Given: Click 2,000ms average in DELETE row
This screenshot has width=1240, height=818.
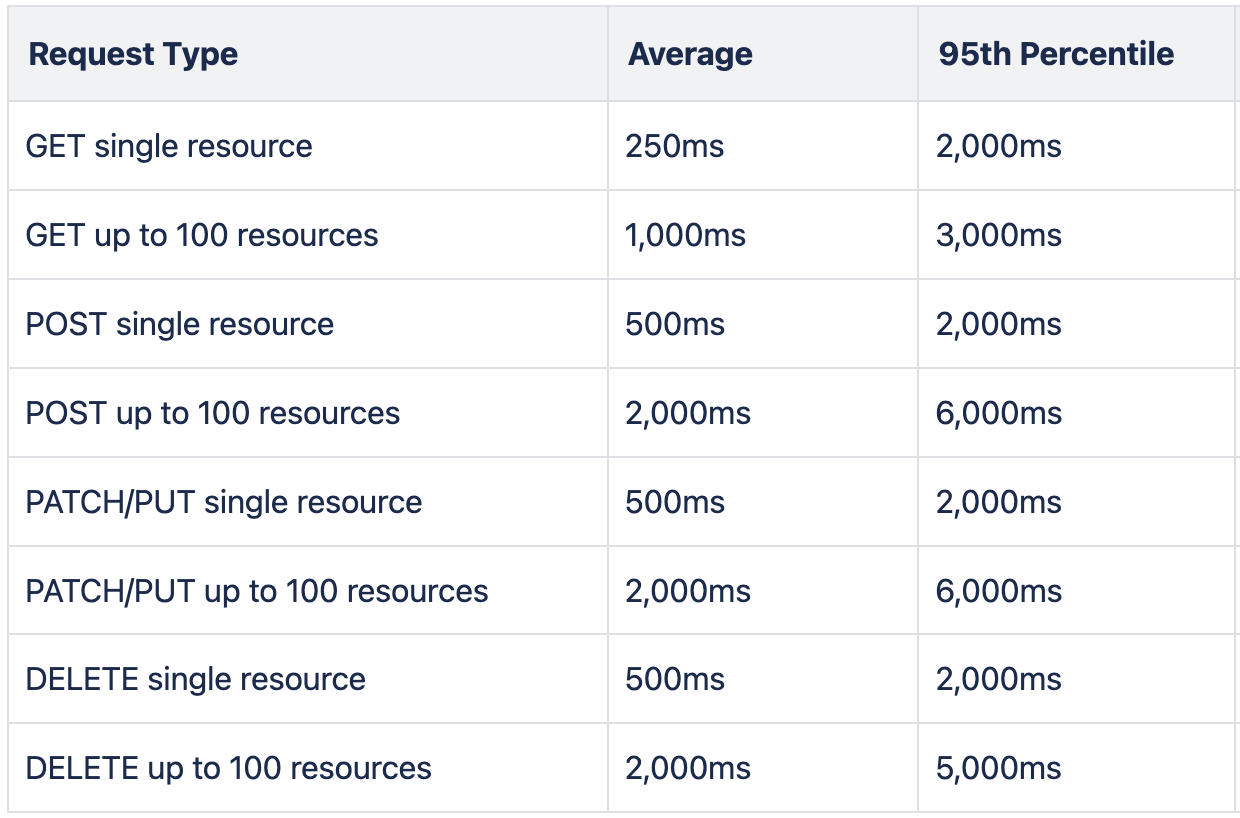Looking at the screenshot, I should (x=688, y=768).
